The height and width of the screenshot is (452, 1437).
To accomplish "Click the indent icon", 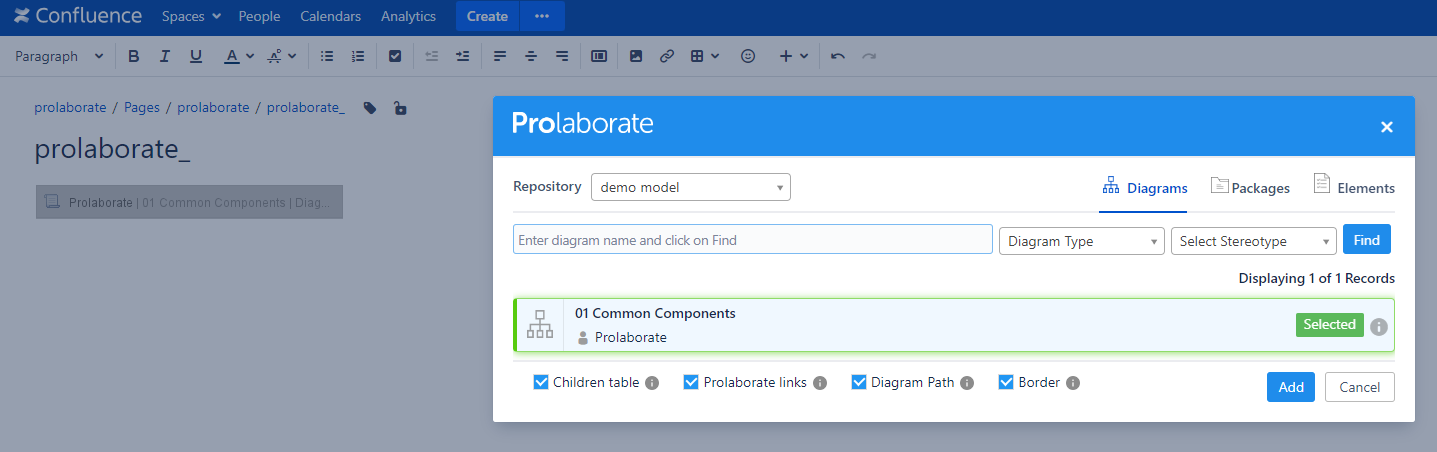I will pos(462,56).
